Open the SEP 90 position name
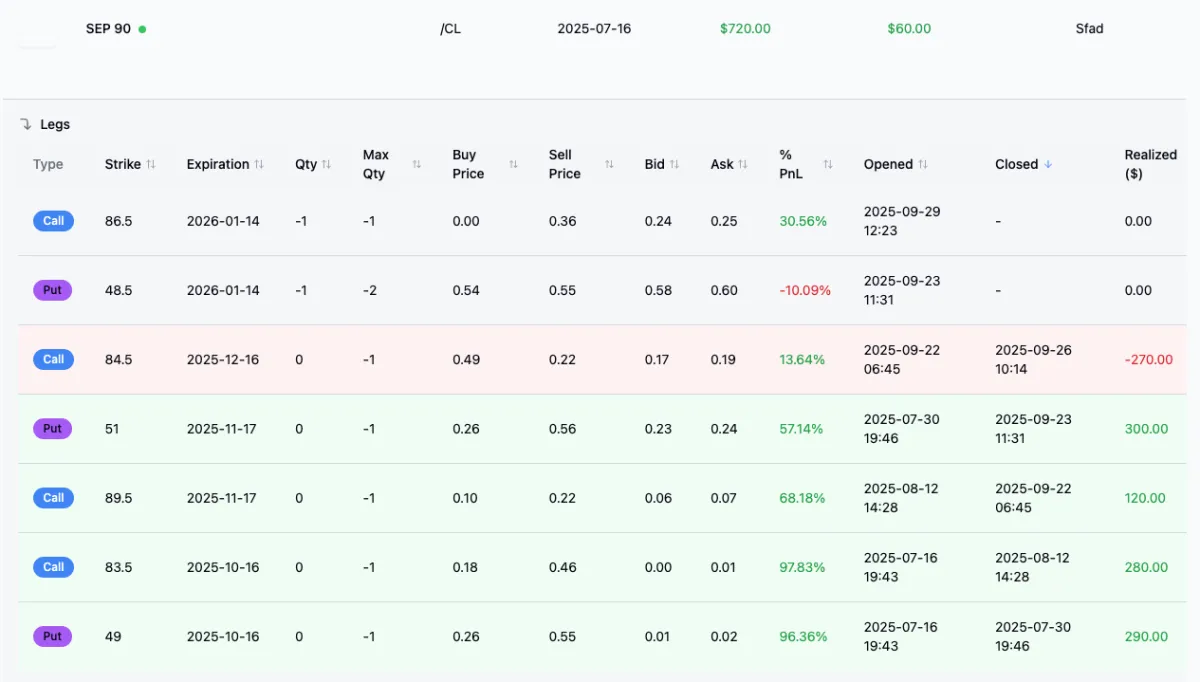 pyautogui.click(x=108, y=29)
